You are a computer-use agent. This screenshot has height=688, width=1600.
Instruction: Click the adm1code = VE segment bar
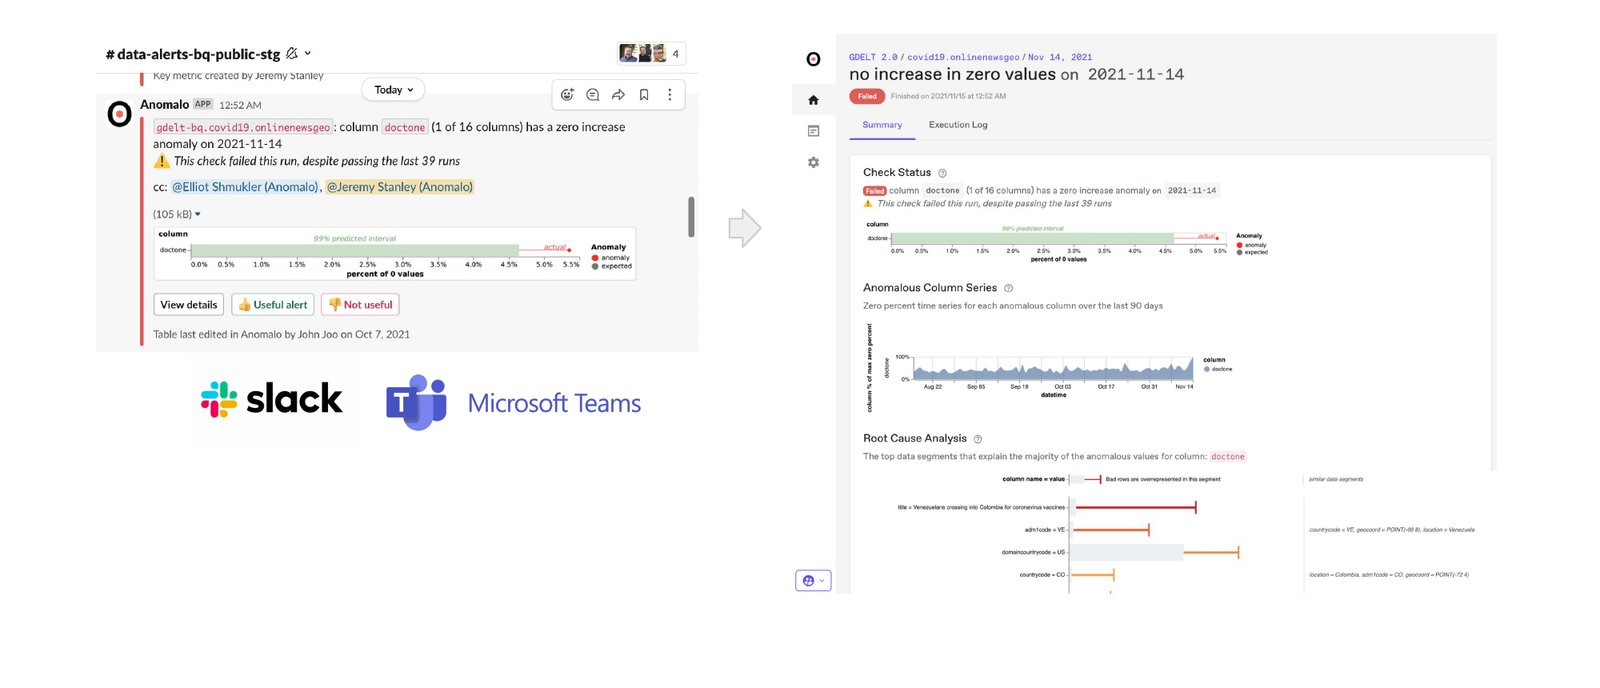(x=1111, y=529)
